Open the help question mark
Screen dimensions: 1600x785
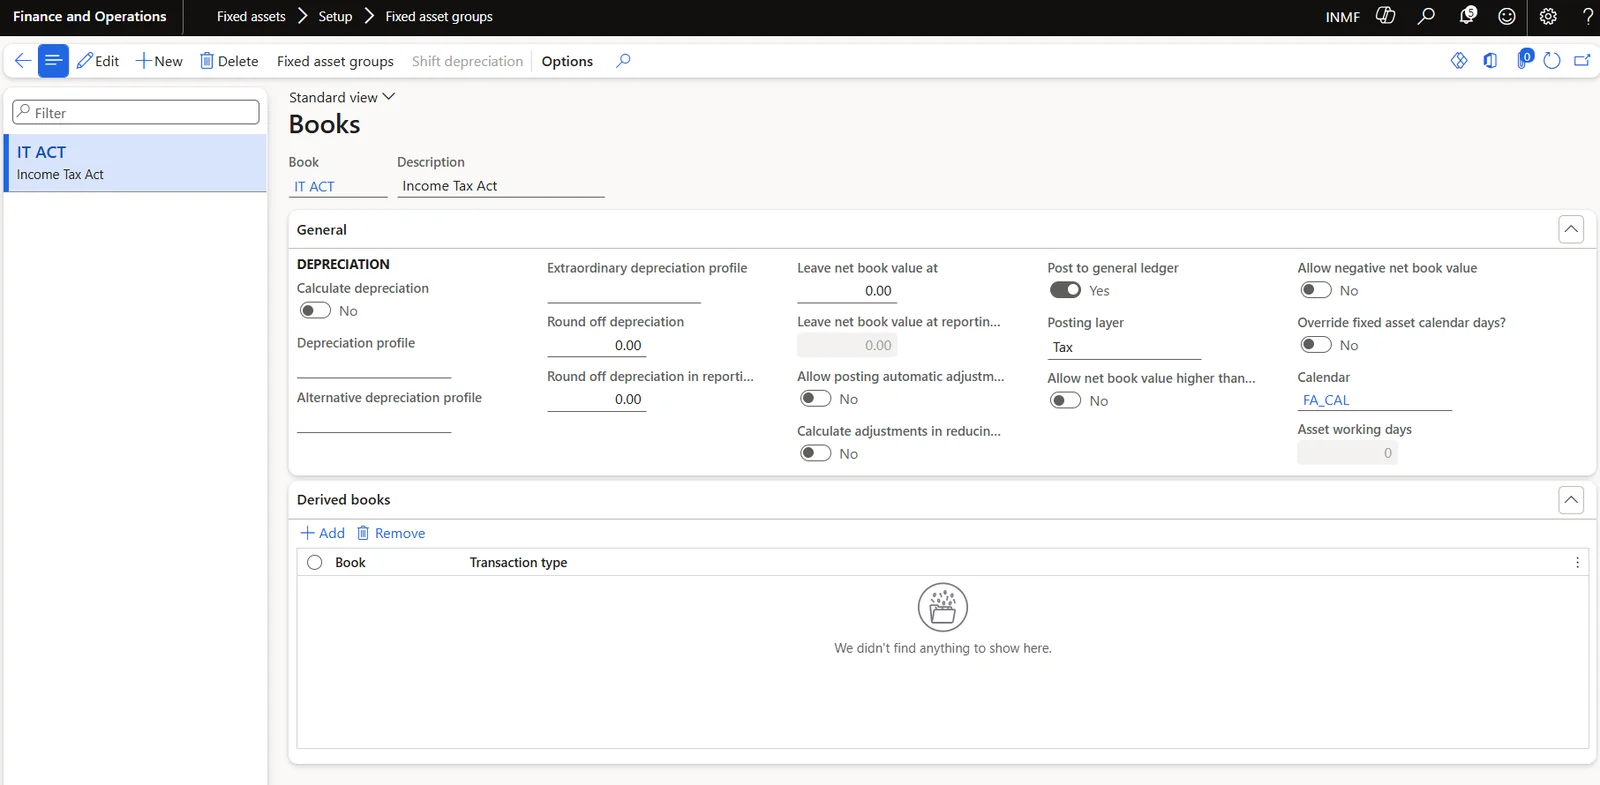[1587, 16]
